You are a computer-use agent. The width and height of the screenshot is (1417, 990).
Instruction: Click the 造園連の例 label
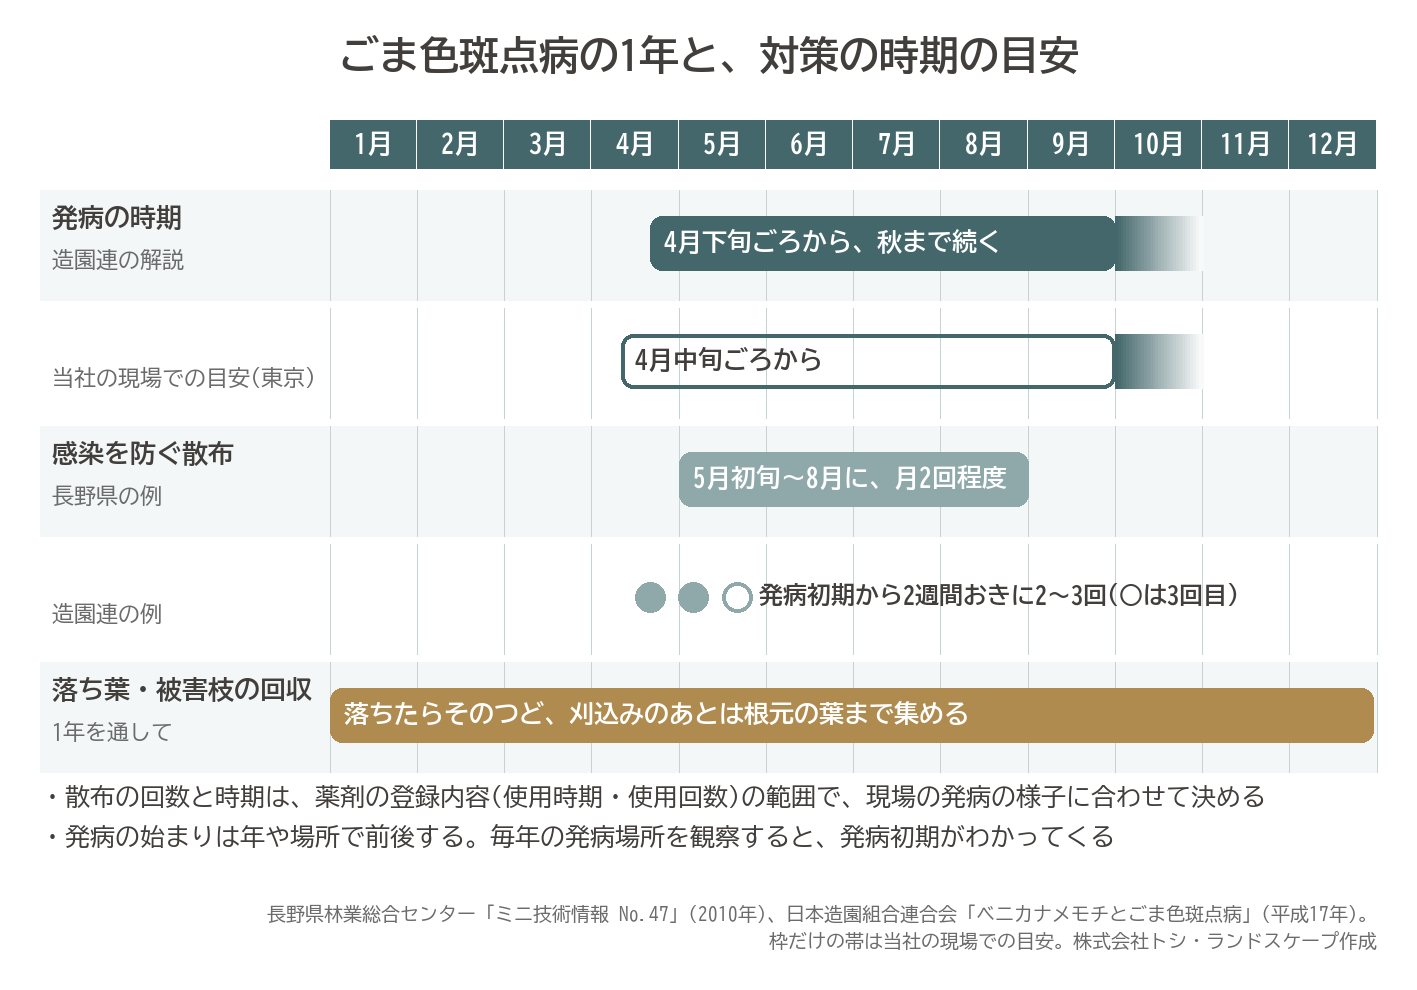107,614
